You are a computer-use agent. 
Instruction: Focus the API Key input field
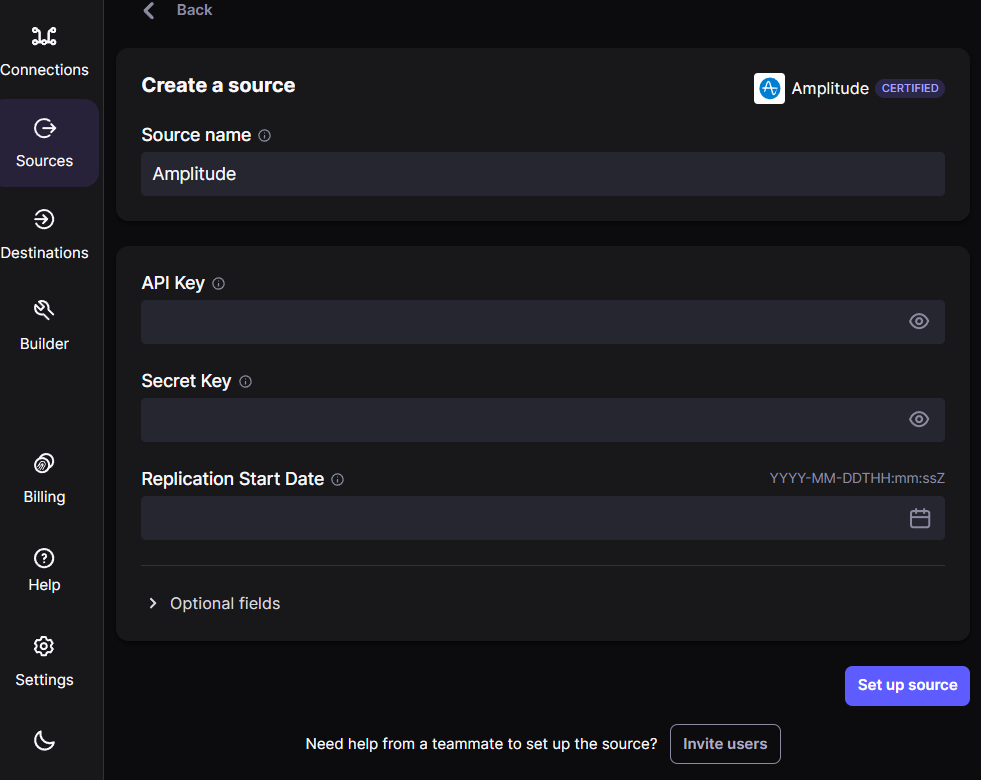pyautogui.click(x=542, y=322)
